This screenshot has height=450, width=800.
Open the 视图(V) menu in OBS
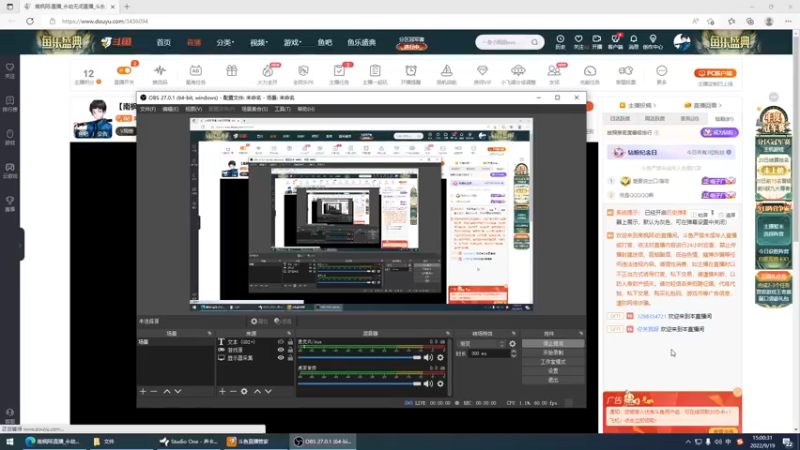click(x=193, y=109)
